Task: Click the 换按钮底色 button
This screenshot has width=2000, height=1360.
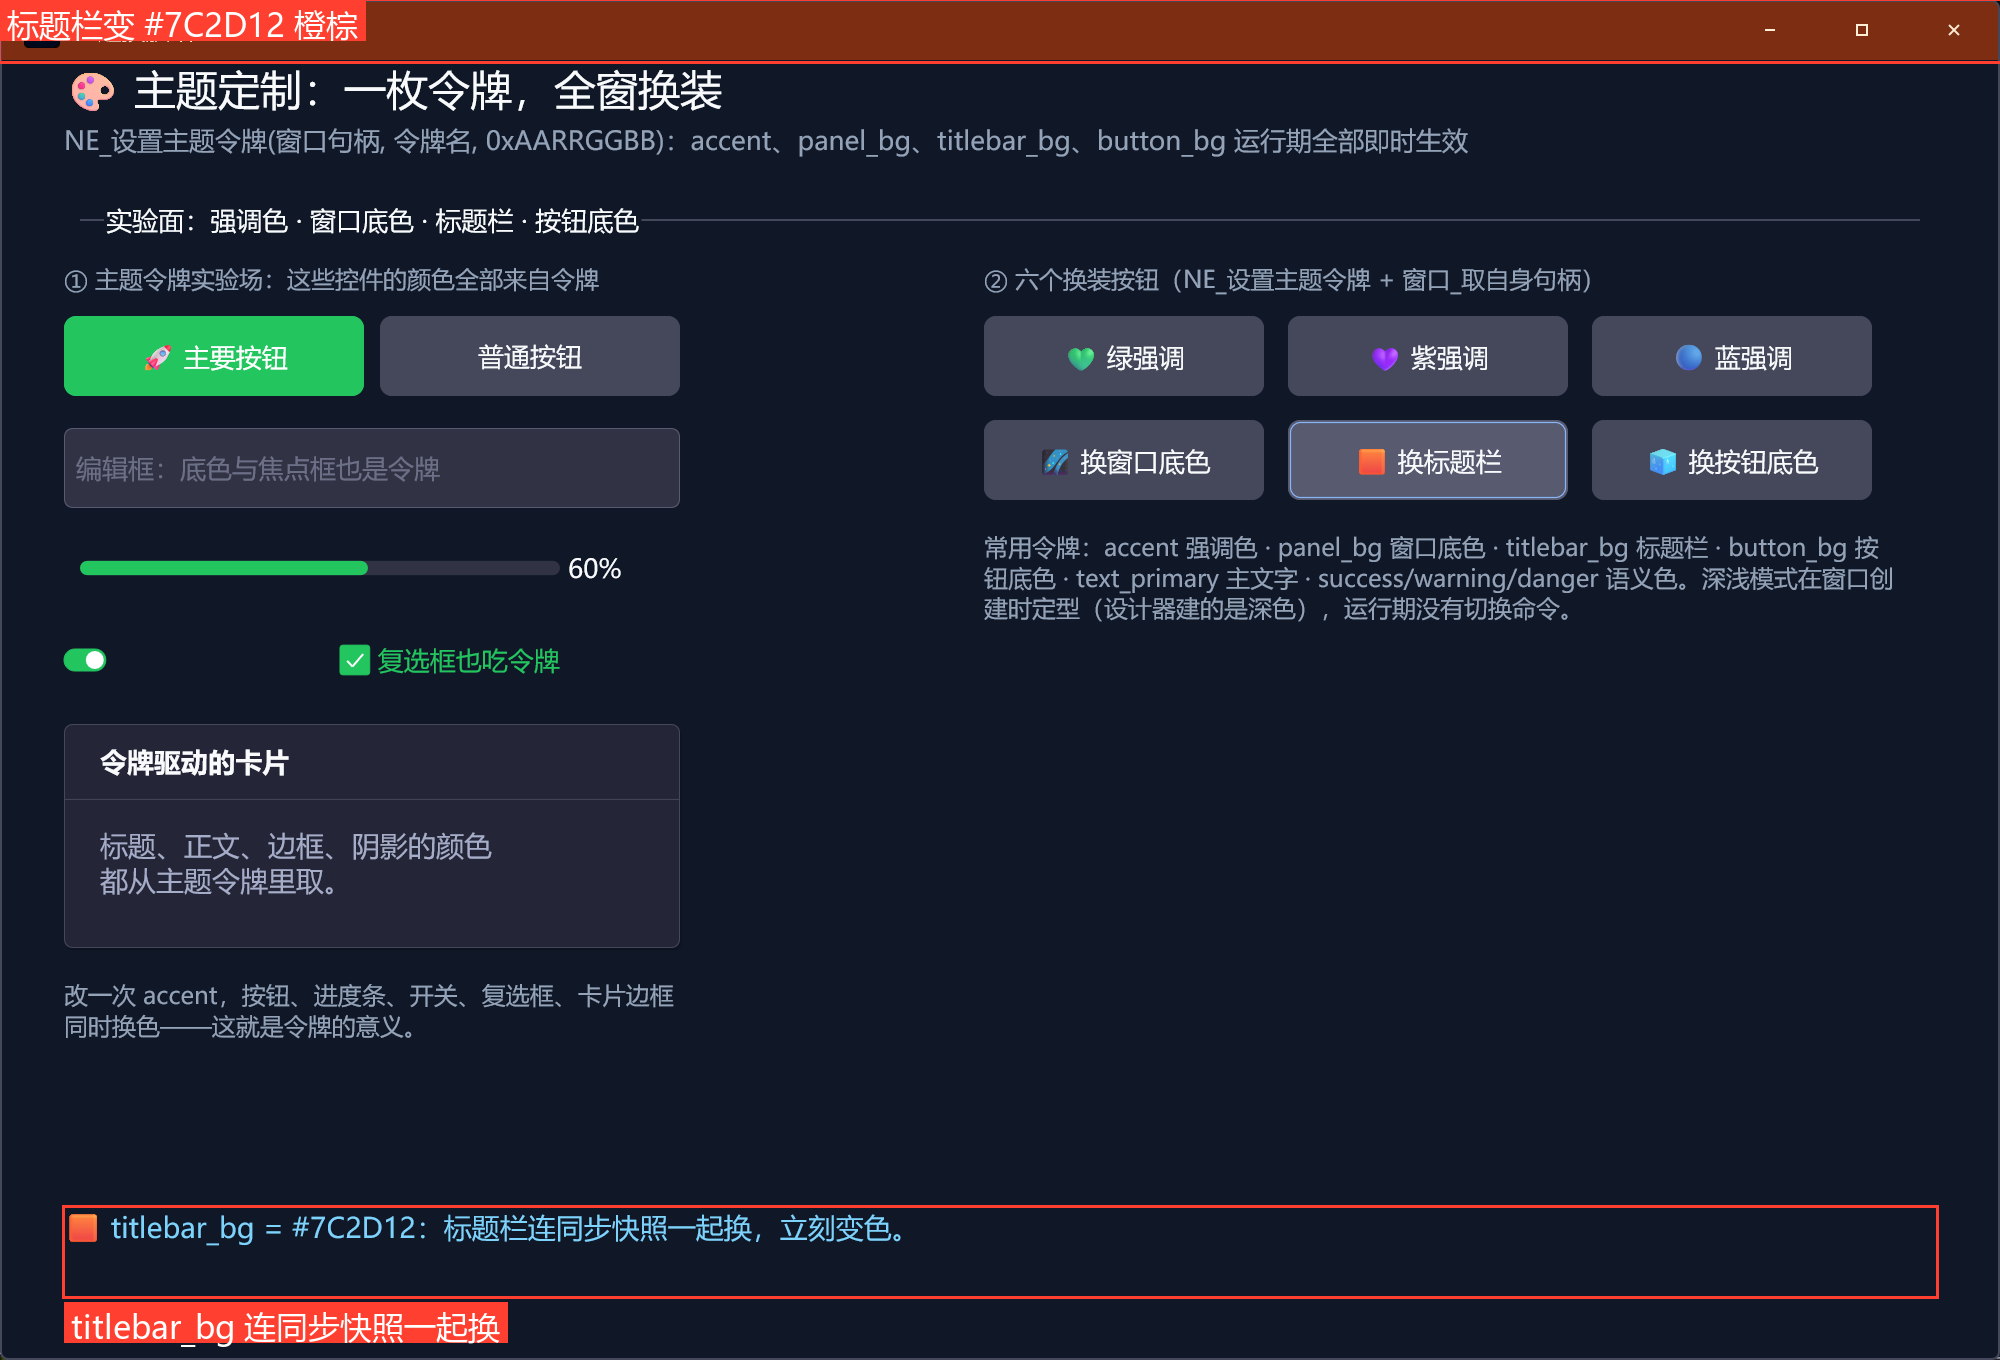Action: point(1732,460)
